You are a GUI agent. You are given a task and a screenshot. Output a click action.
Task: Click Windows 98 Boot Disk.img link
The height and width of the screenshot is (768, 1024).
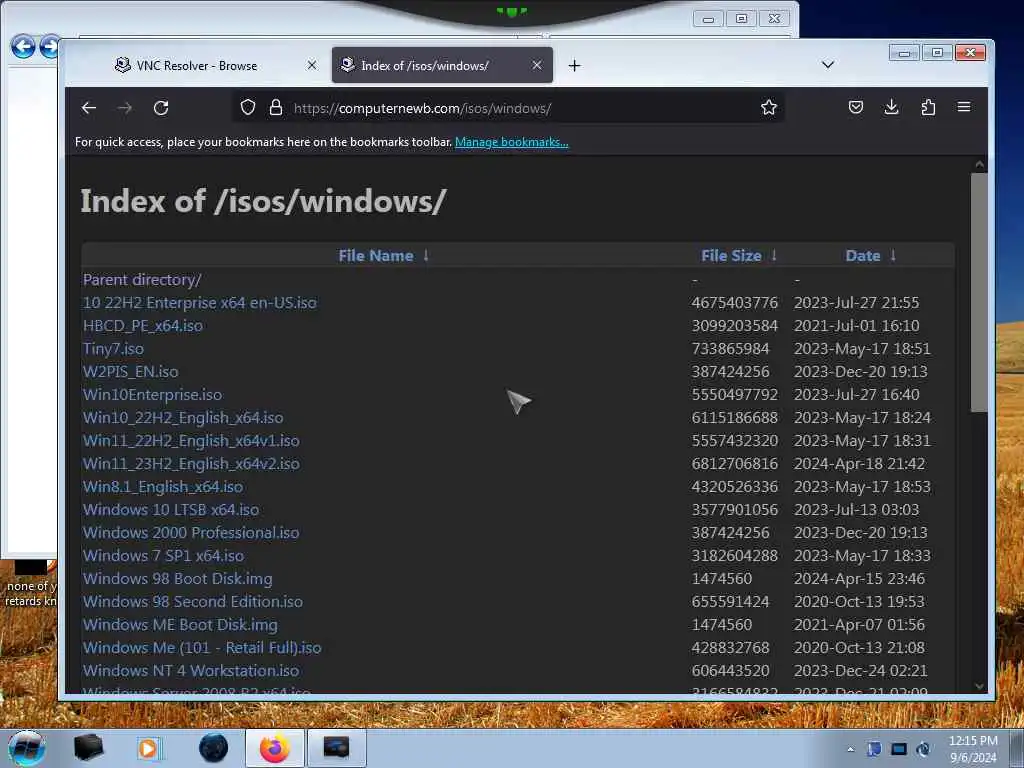coord(178,579)
